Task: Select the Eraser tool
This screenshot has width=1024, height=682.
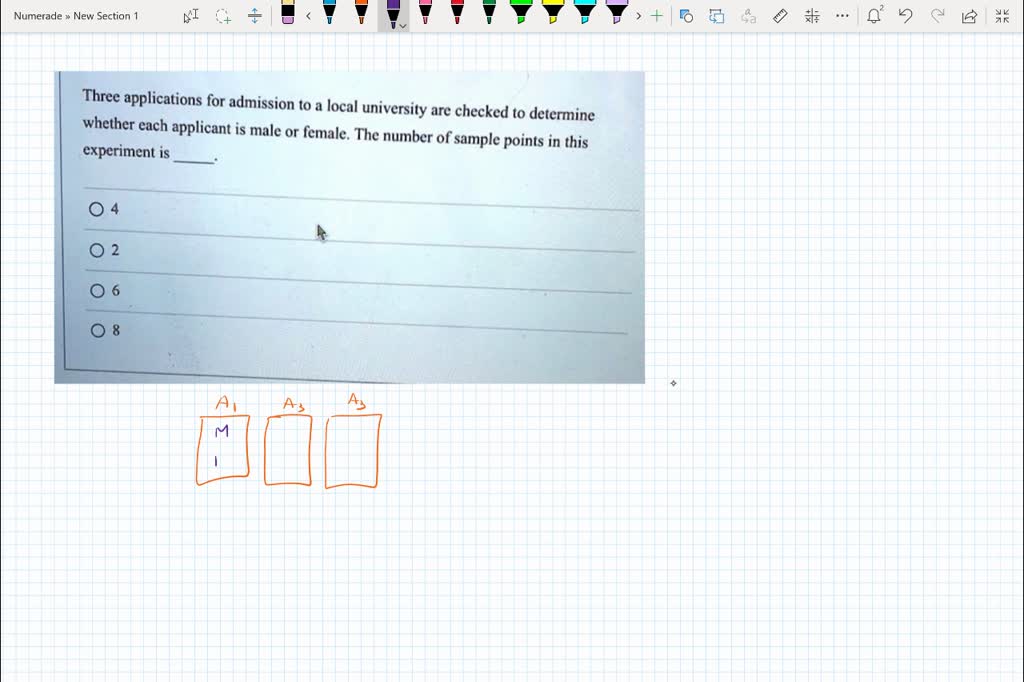Action: point(287,12)
